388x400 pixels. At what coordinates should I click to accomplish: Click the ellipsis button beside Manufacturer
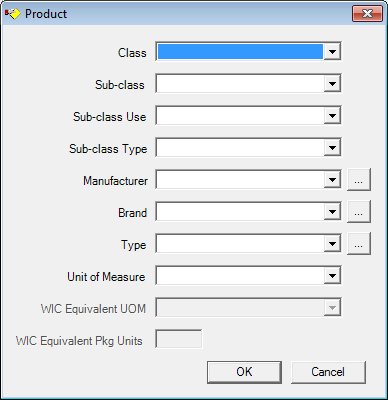tap(359, 180)
